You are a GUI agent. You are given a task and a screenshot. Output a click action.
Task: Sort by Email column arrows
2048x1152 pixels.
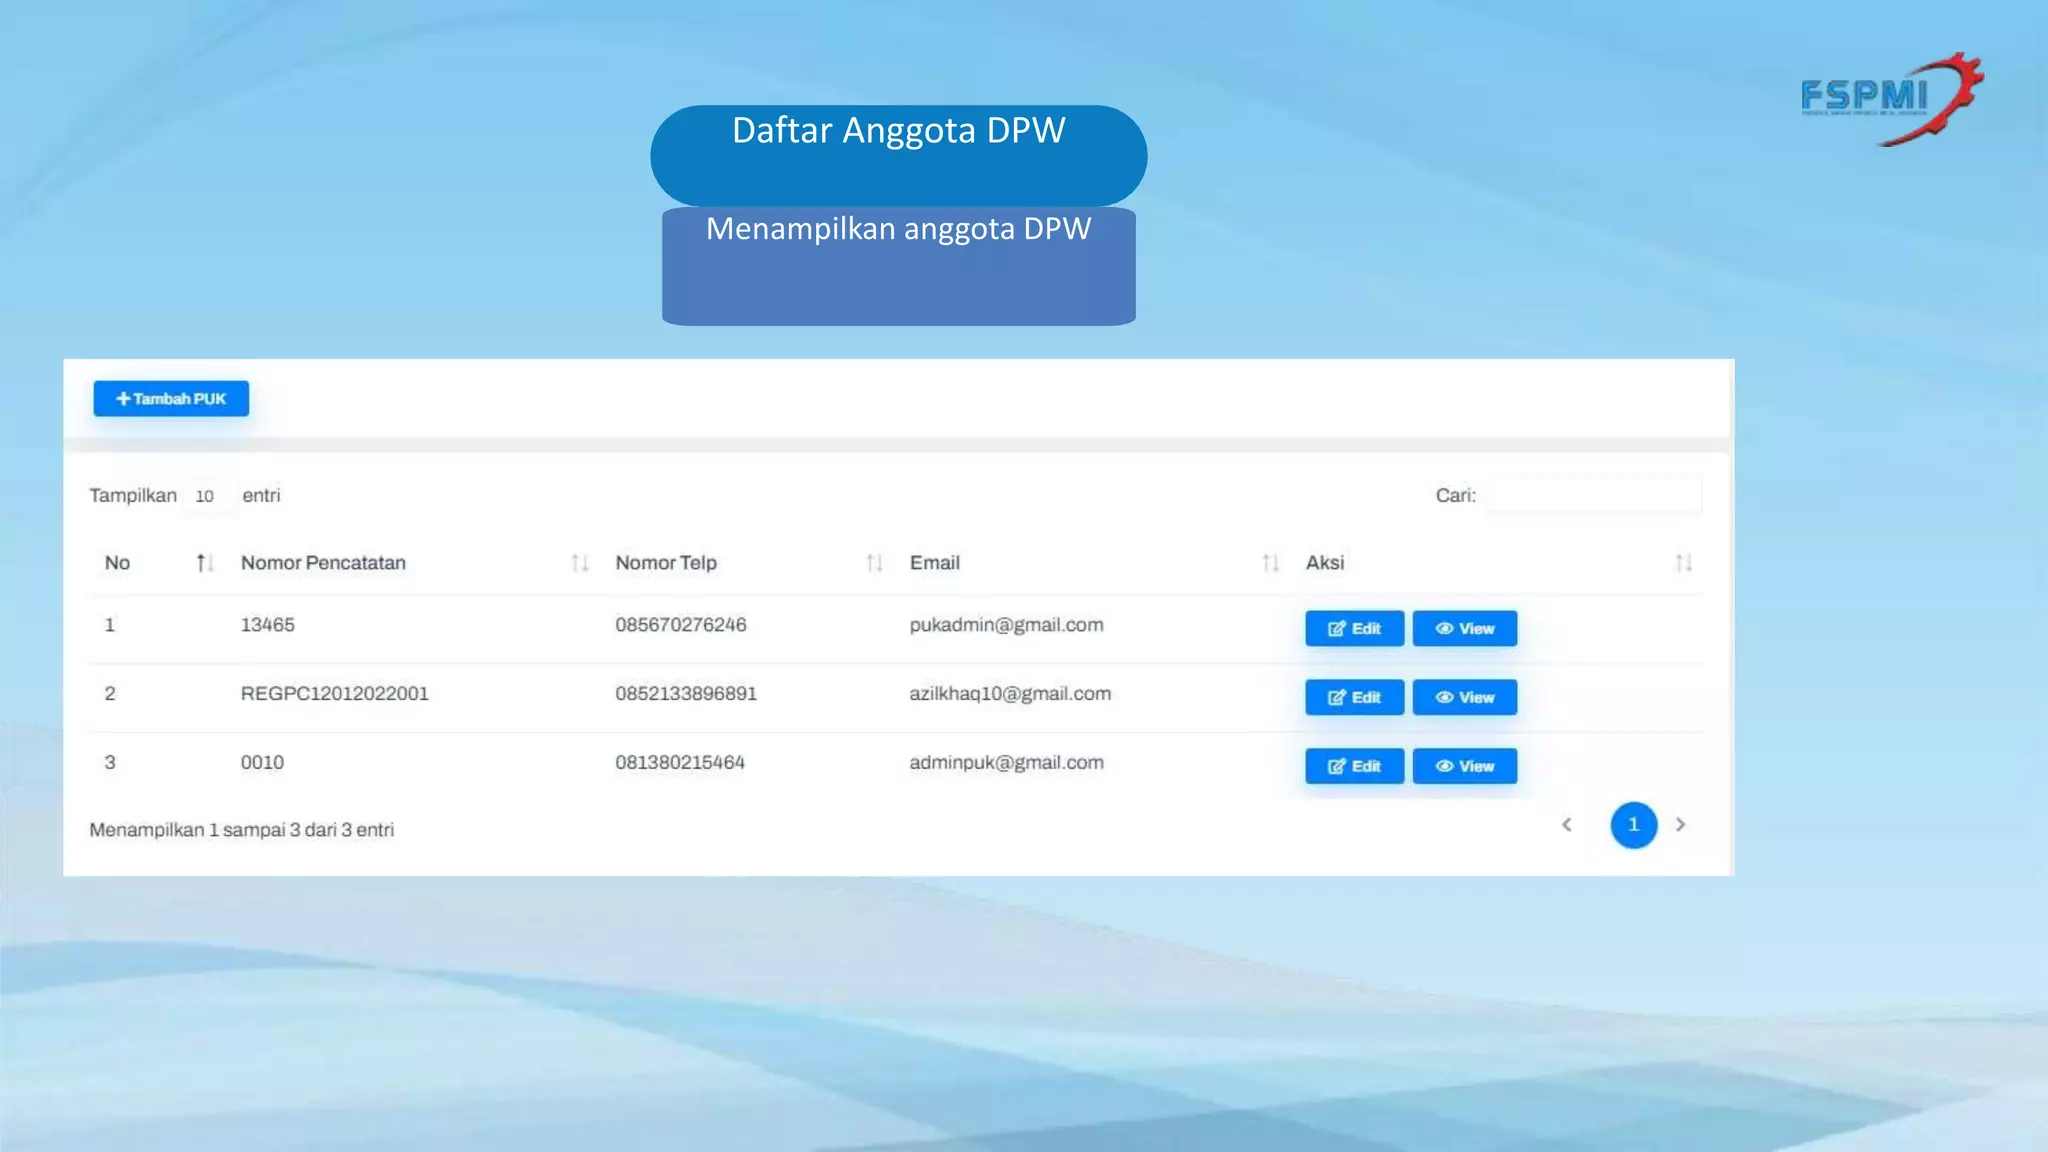pos(1270,563)
